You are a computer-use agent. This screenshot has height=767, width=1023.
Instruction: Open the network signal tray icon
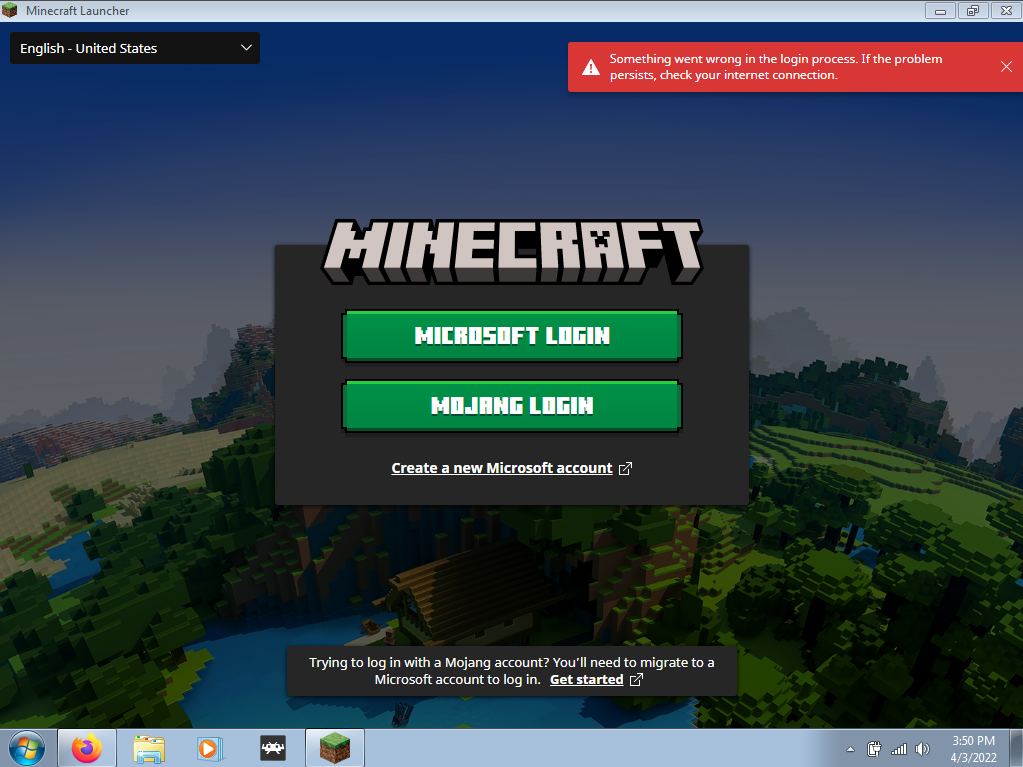(899, 749)
